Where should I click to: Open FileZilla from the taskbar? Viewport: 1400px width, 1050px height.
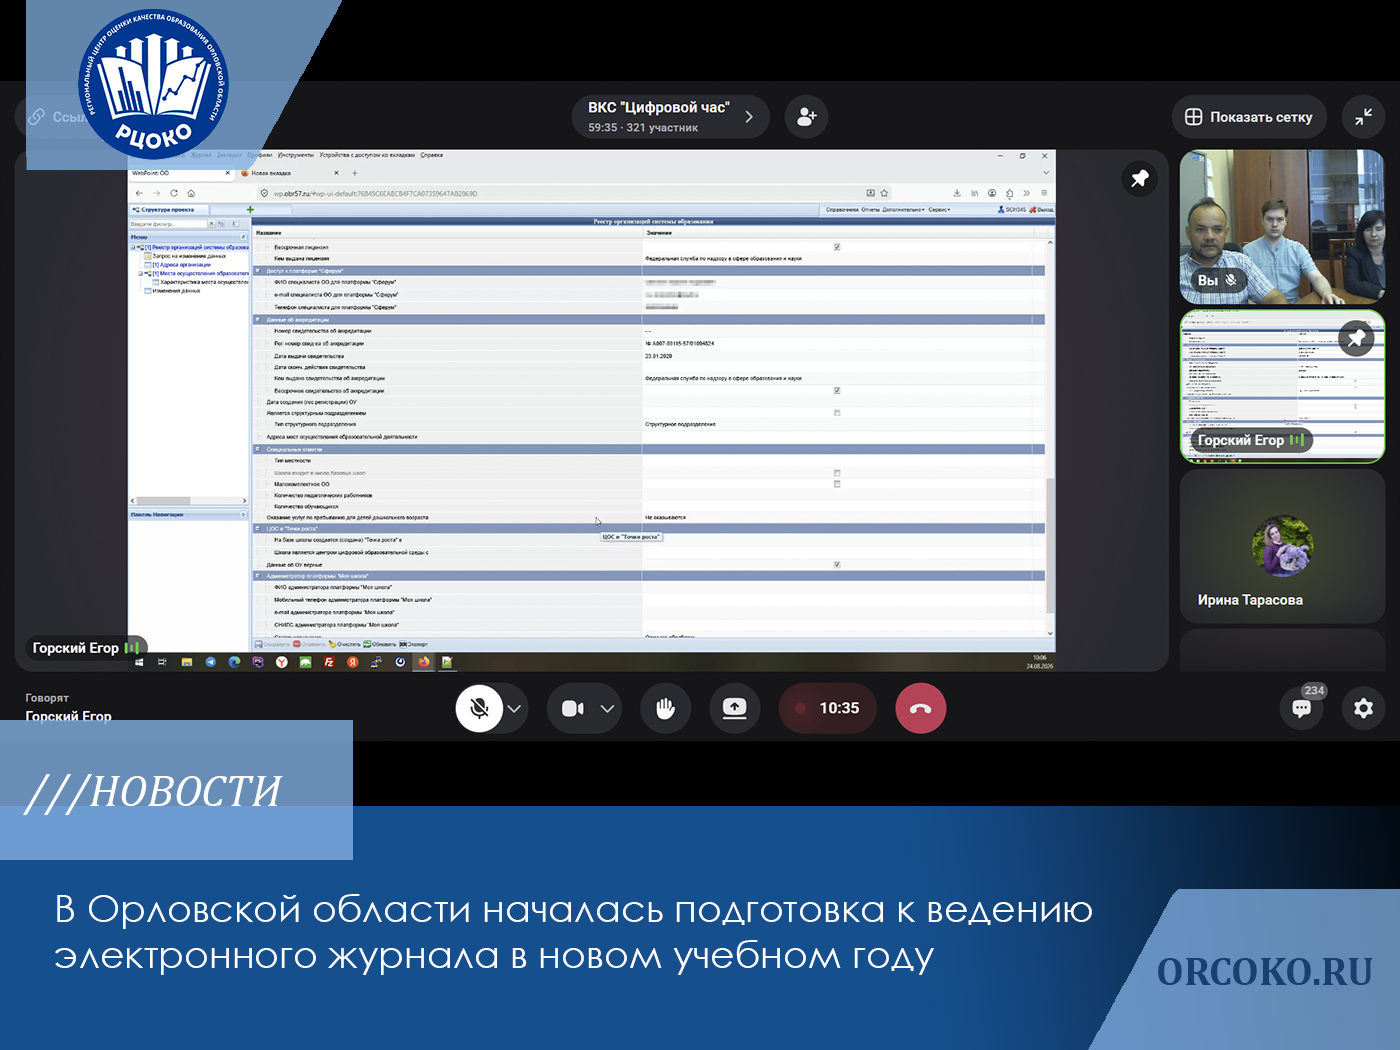pos(329,662)
